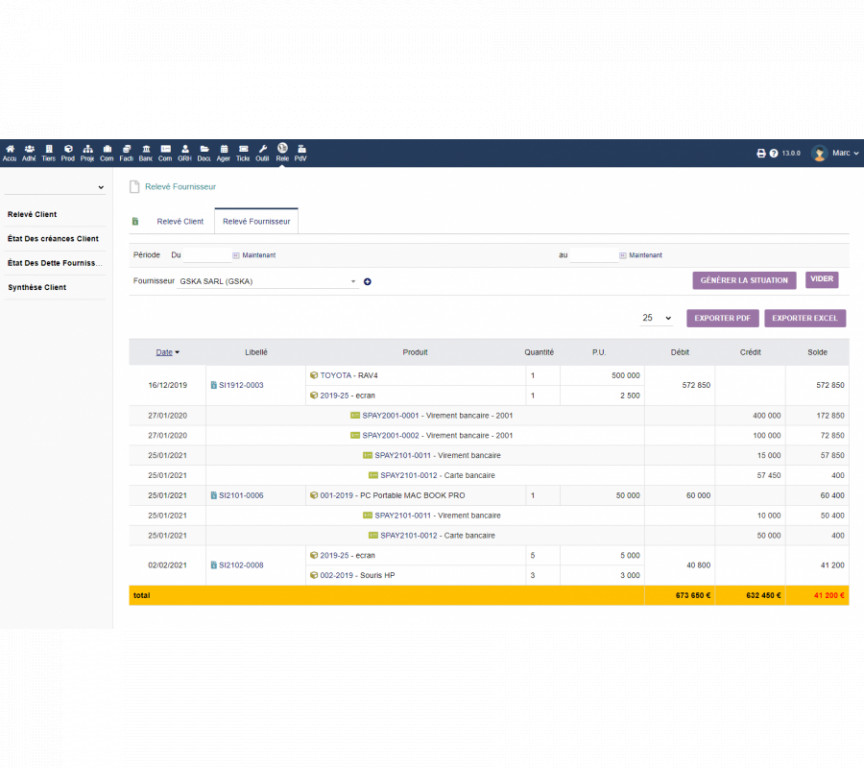This screenshot has height=768, width=864.
Task: Open the Accueil home icon
Action: click(10, 152)
